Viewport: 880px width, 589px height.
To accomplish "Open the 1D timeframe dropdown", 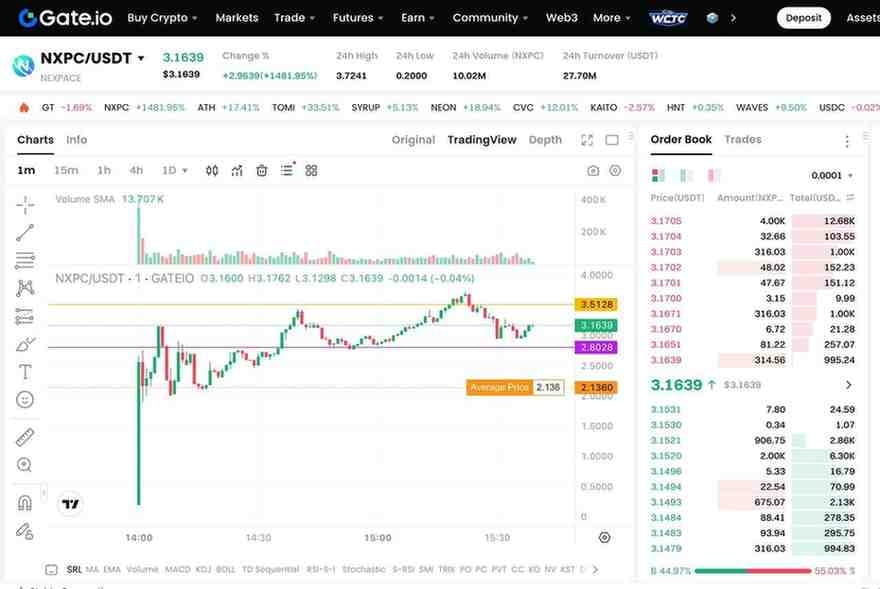I will point(175,170).
